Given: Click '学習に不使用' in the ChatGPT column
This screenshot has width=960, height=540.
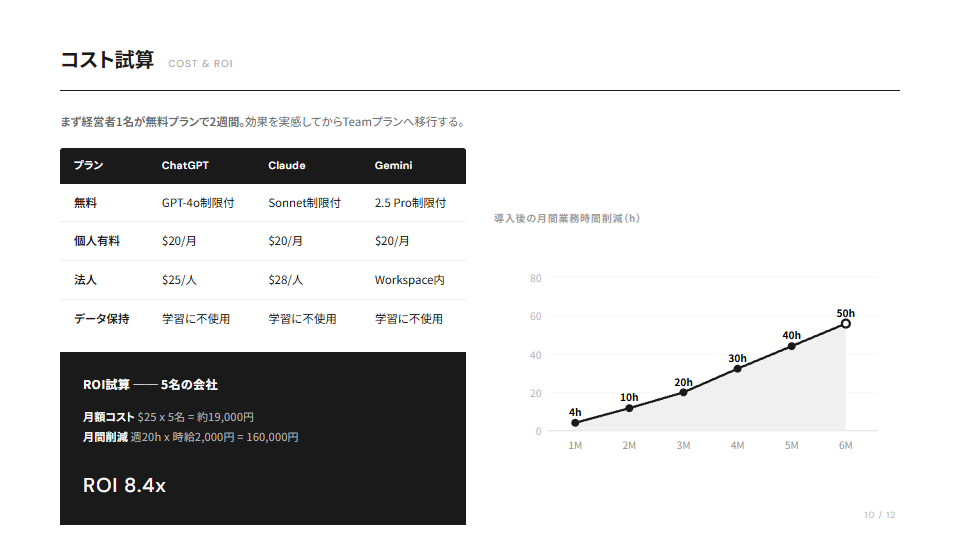Looking at the screenshot, I should point(196,318).
